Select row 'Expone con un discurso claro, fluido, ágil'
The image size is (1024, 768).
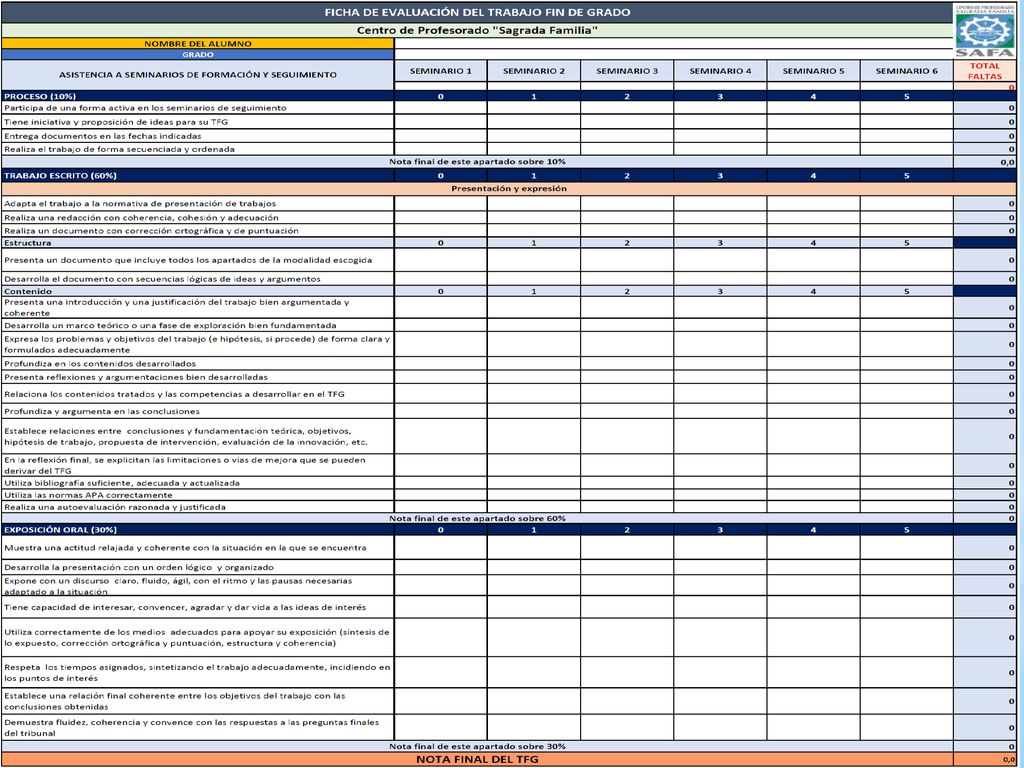[x=509, y=586]
